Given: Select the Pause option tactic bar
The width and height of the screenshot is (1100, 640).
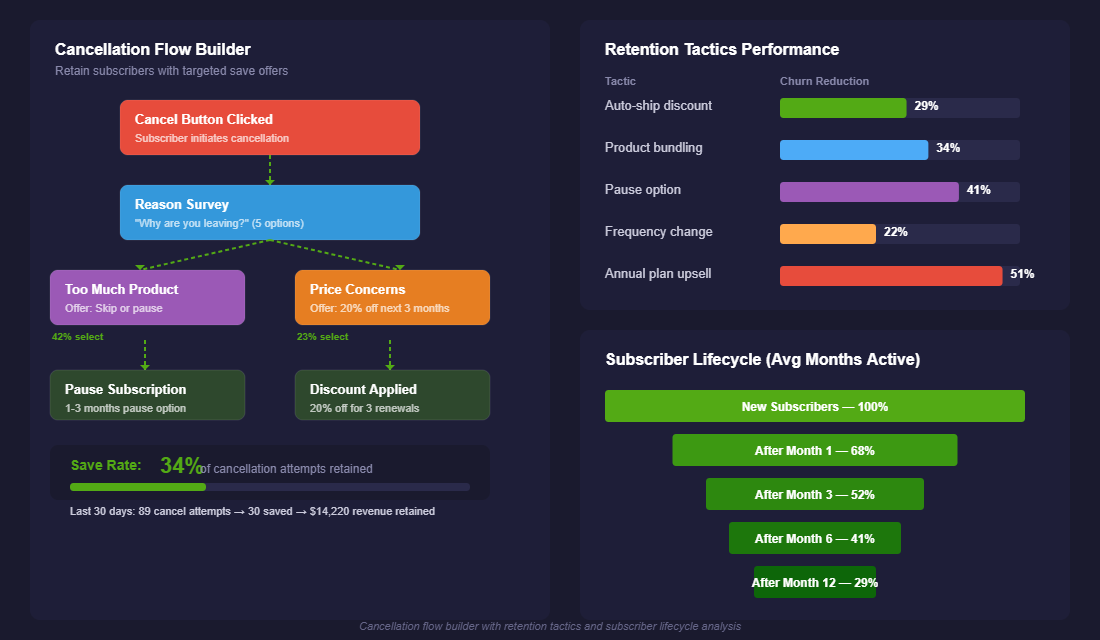Looking at the screenshot, I should point(869,191).
